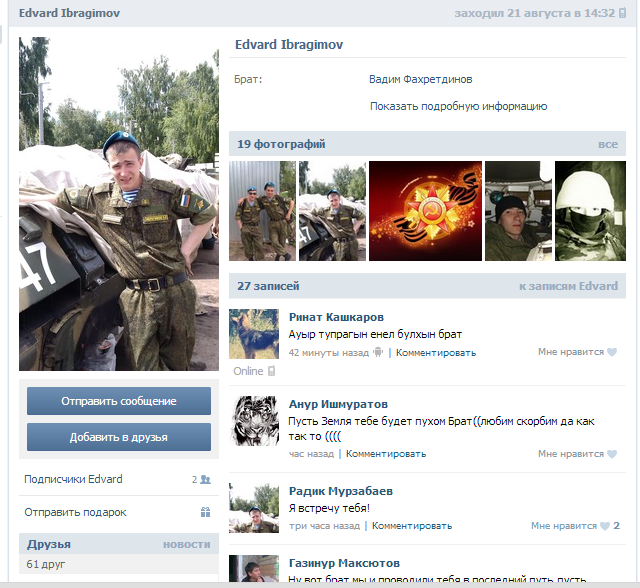640x588 pixels.
Task: Click Отправить подарок link
Action: (x=75, y=512)
